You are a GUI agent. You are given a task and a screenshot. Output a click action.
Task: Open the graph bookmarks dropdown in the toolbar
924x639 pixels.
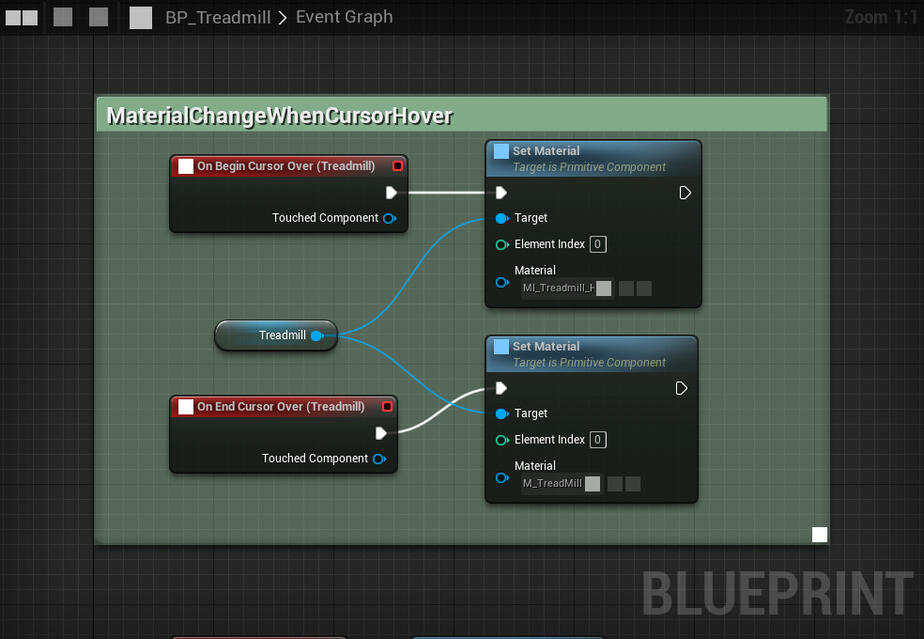[21, 17]
